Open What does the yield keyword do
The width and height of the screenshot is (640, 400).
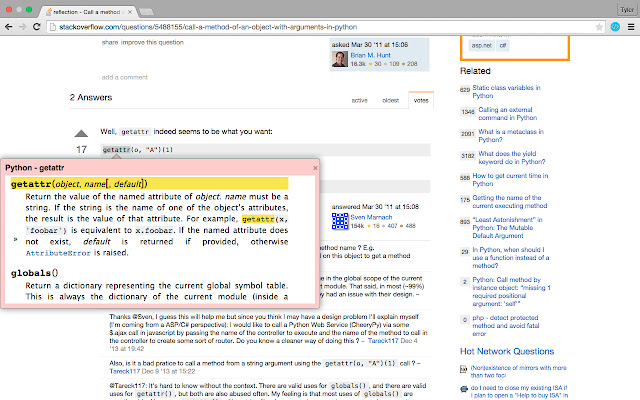click(511, 158)
